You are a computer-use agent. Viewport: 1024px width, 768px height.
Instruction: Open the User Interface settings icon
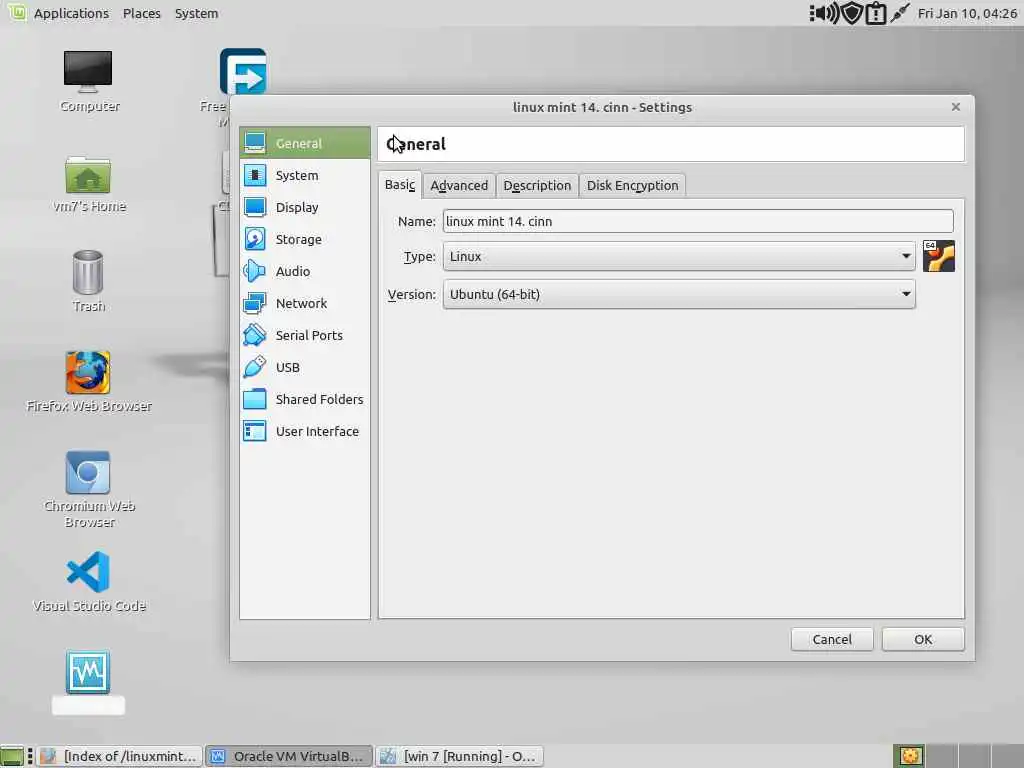click(x=255, y=431)
